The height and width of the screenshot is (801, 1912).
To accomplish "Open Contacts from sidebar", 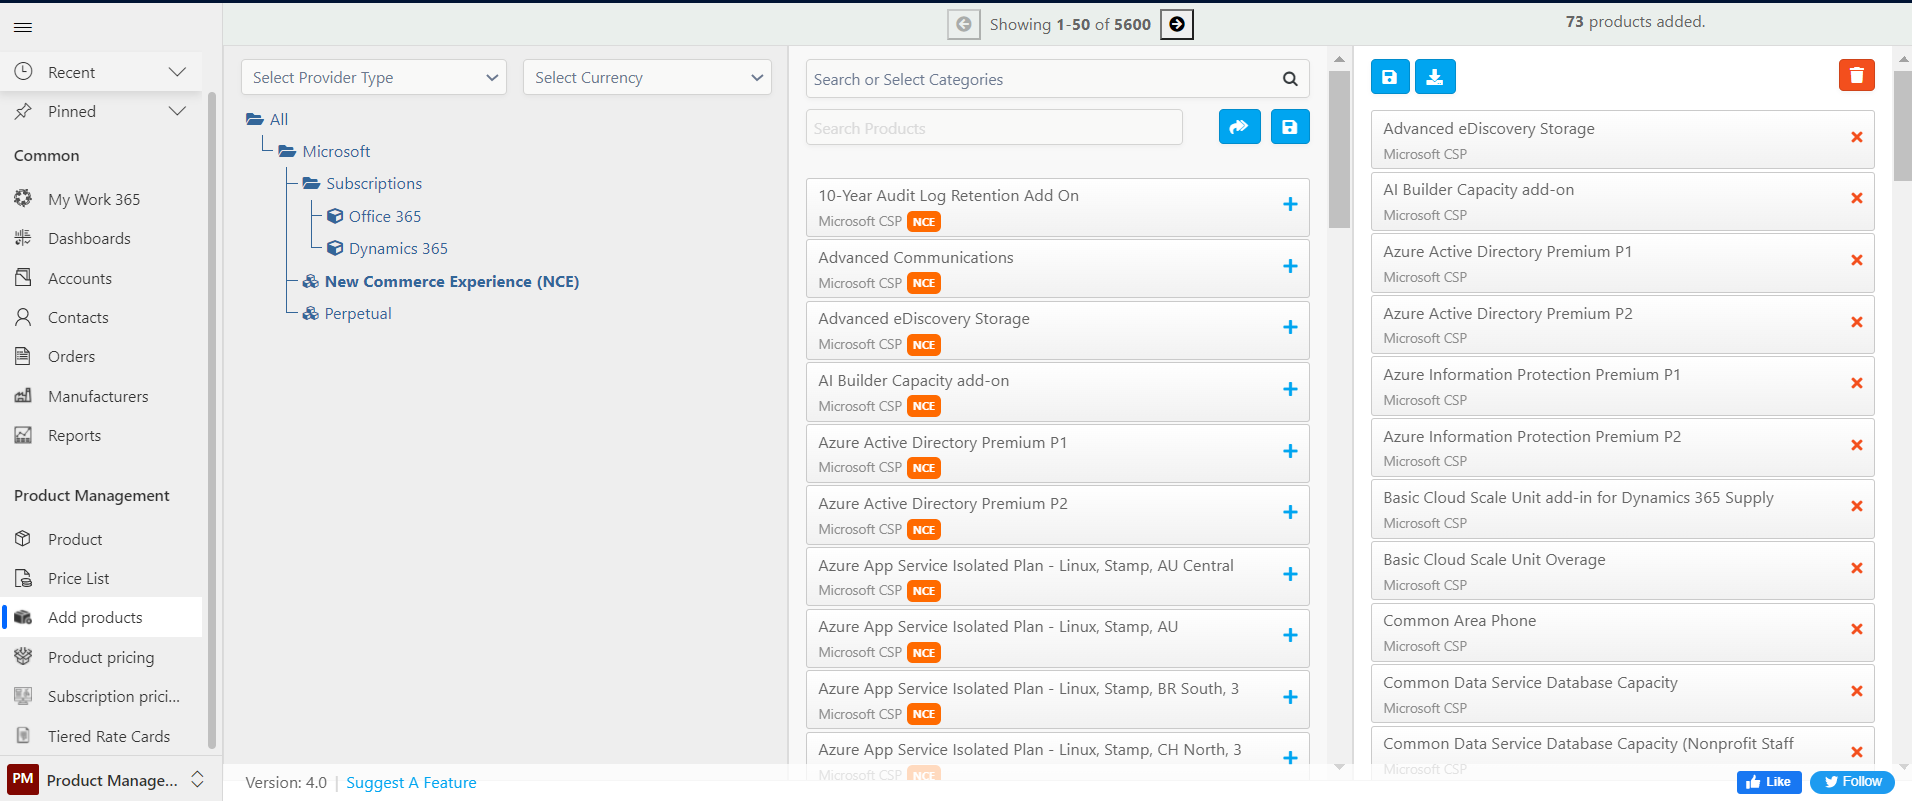I will point(78,317).
